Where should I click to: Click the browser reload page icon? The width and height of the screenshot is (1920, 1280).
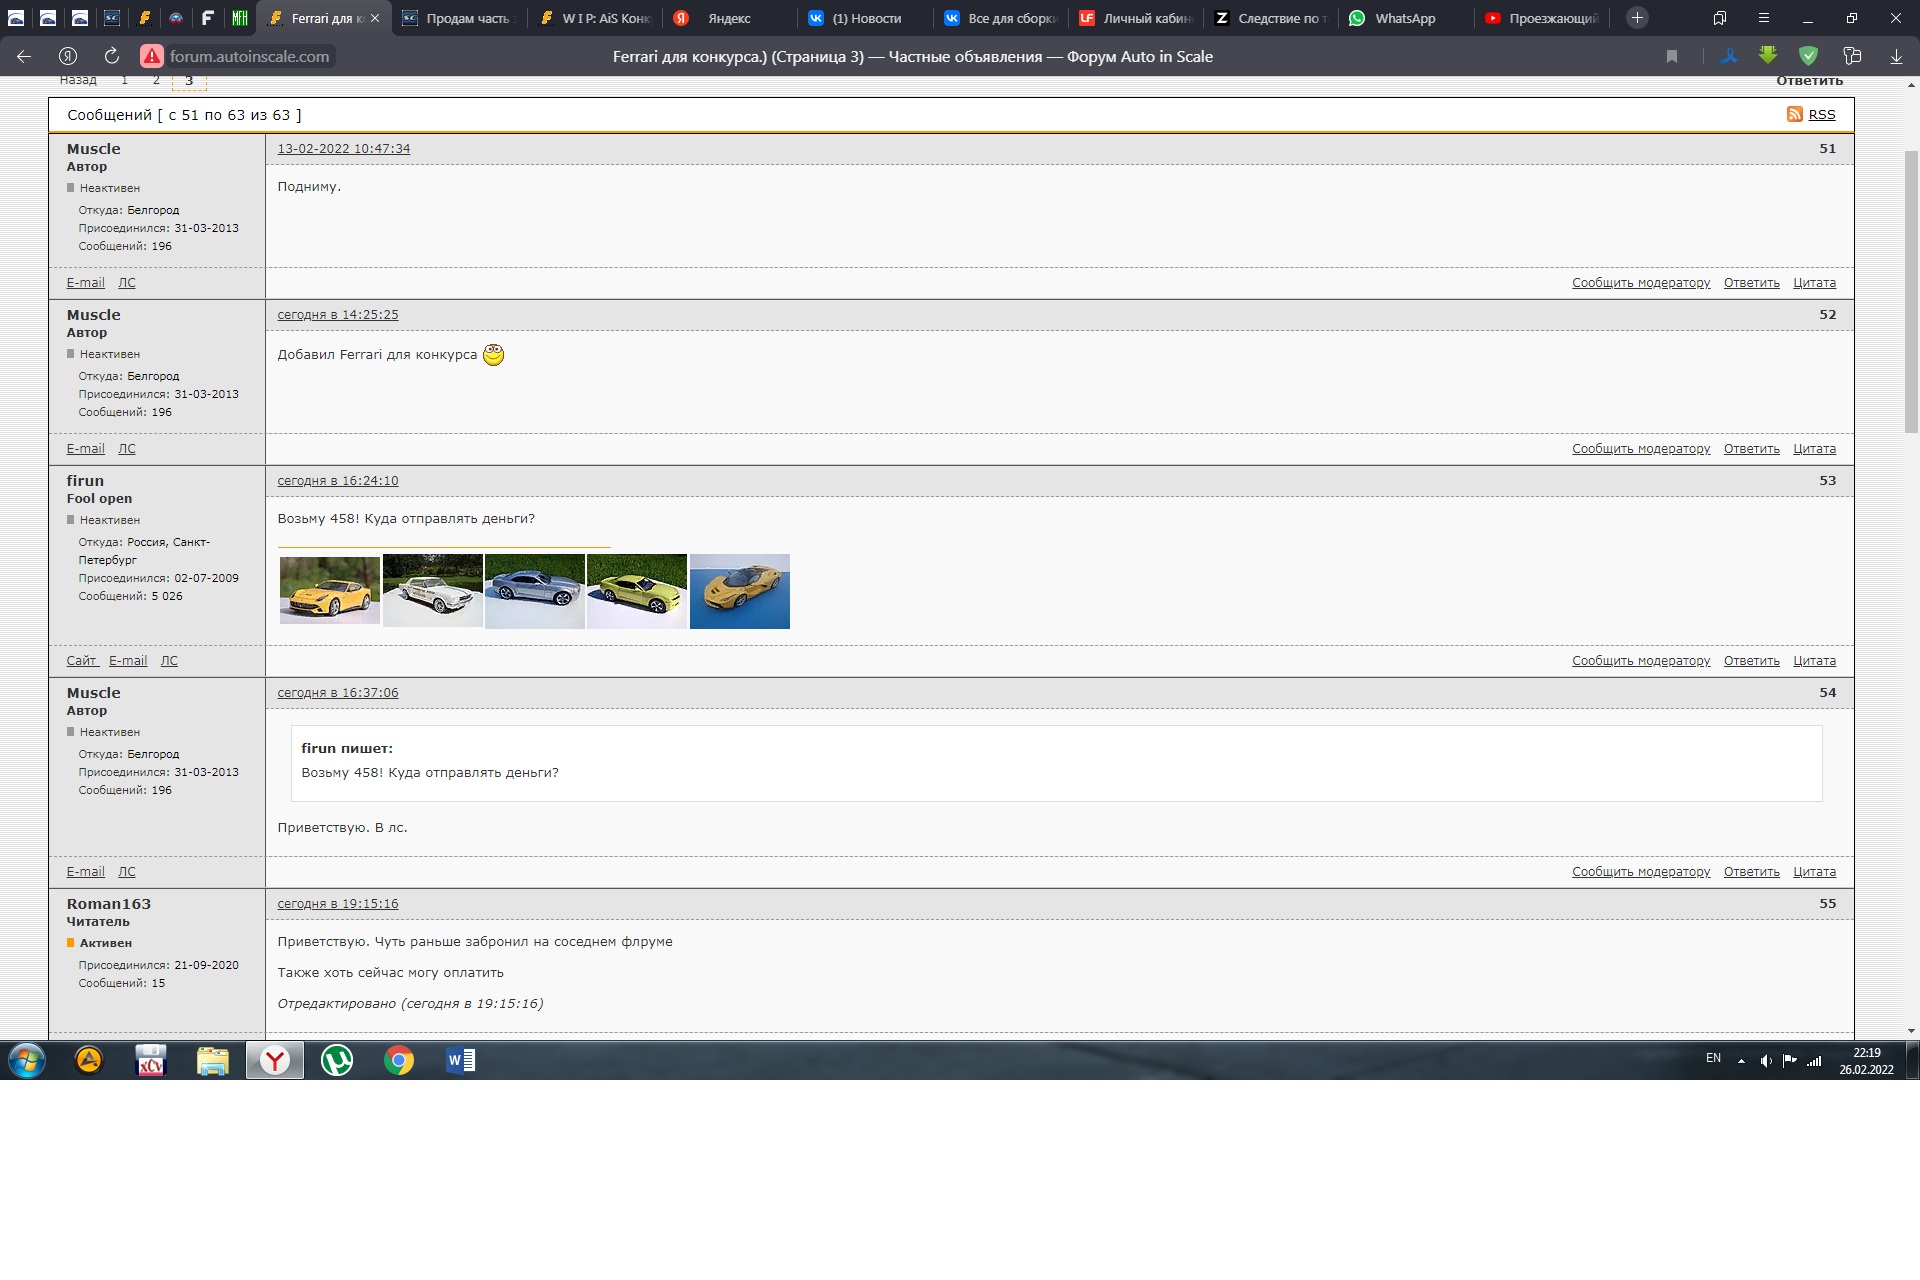pyautogui.click(x=112, y=56)
